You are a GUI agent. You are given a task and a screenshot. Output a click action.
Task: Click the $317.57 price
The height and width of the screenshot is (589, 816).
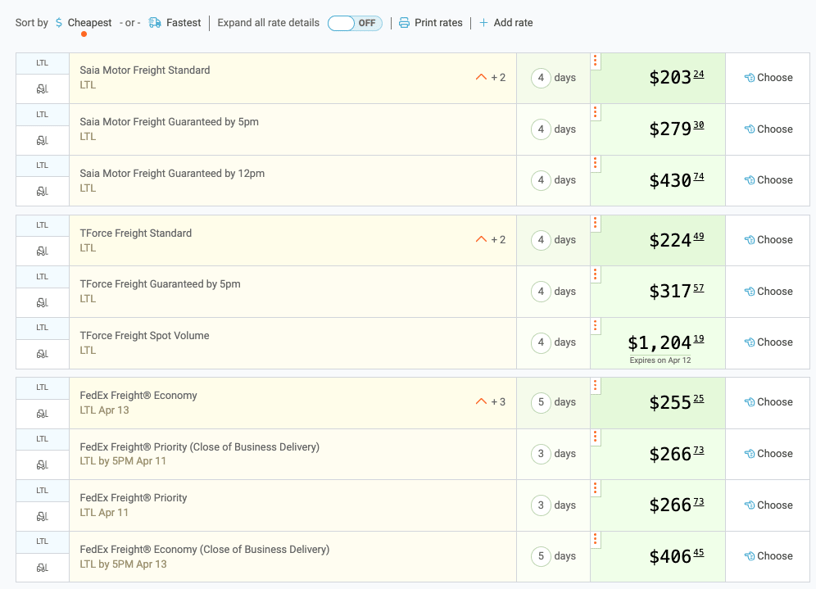pos(676,291)
